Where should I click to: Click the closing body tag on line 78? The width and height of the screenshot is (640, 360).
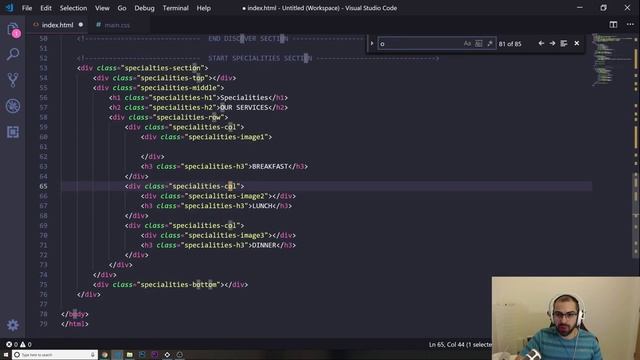[x=75, y=314]
